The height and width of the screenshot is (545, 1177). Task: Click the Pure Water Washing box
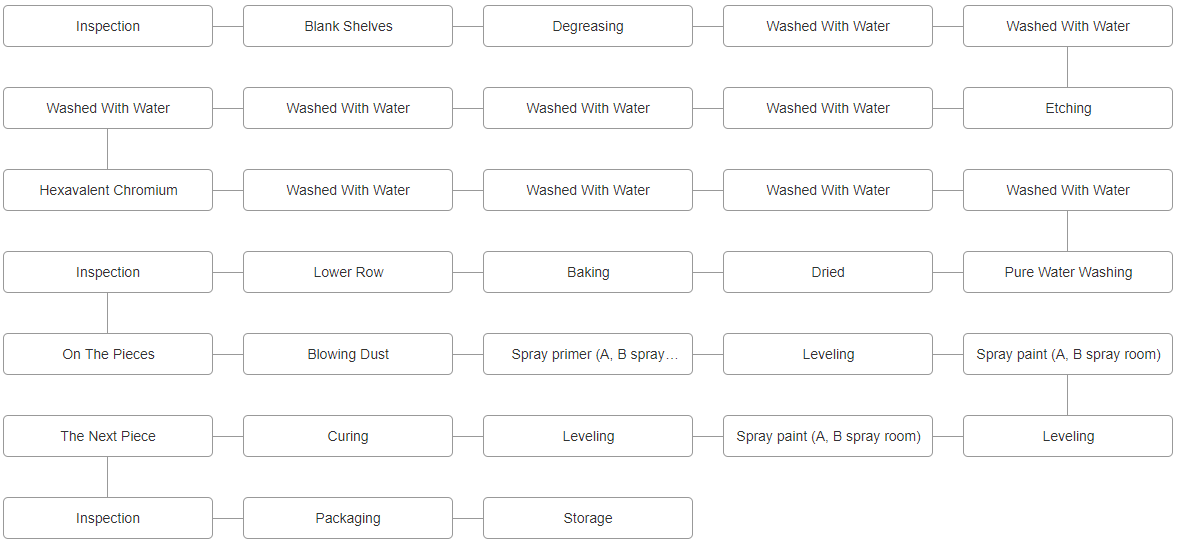point(1068,272)
